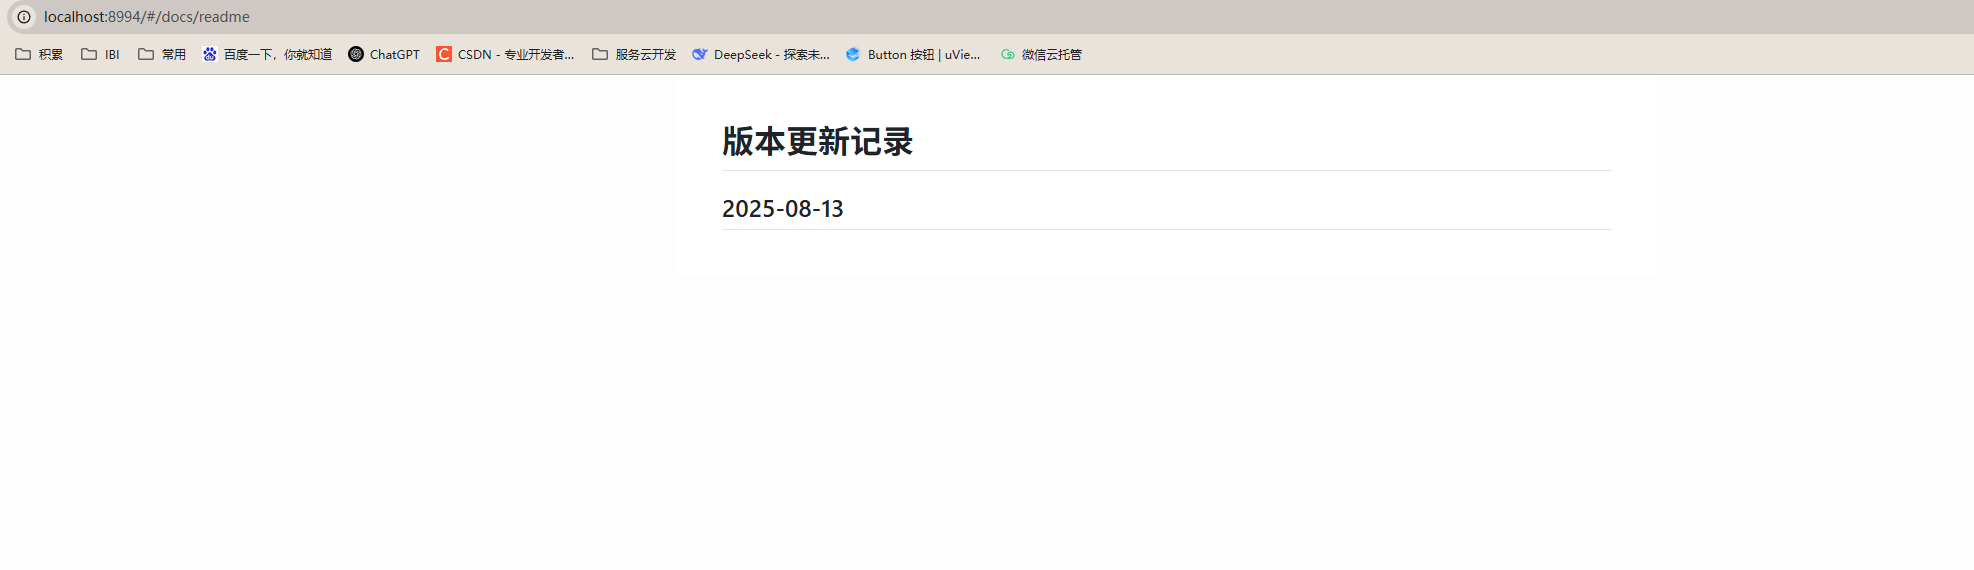The width and height of the screenshot is (1974, 570).
Task: Open the CSDN - 专业开发者 bookmark text
Action: [515, 54]
